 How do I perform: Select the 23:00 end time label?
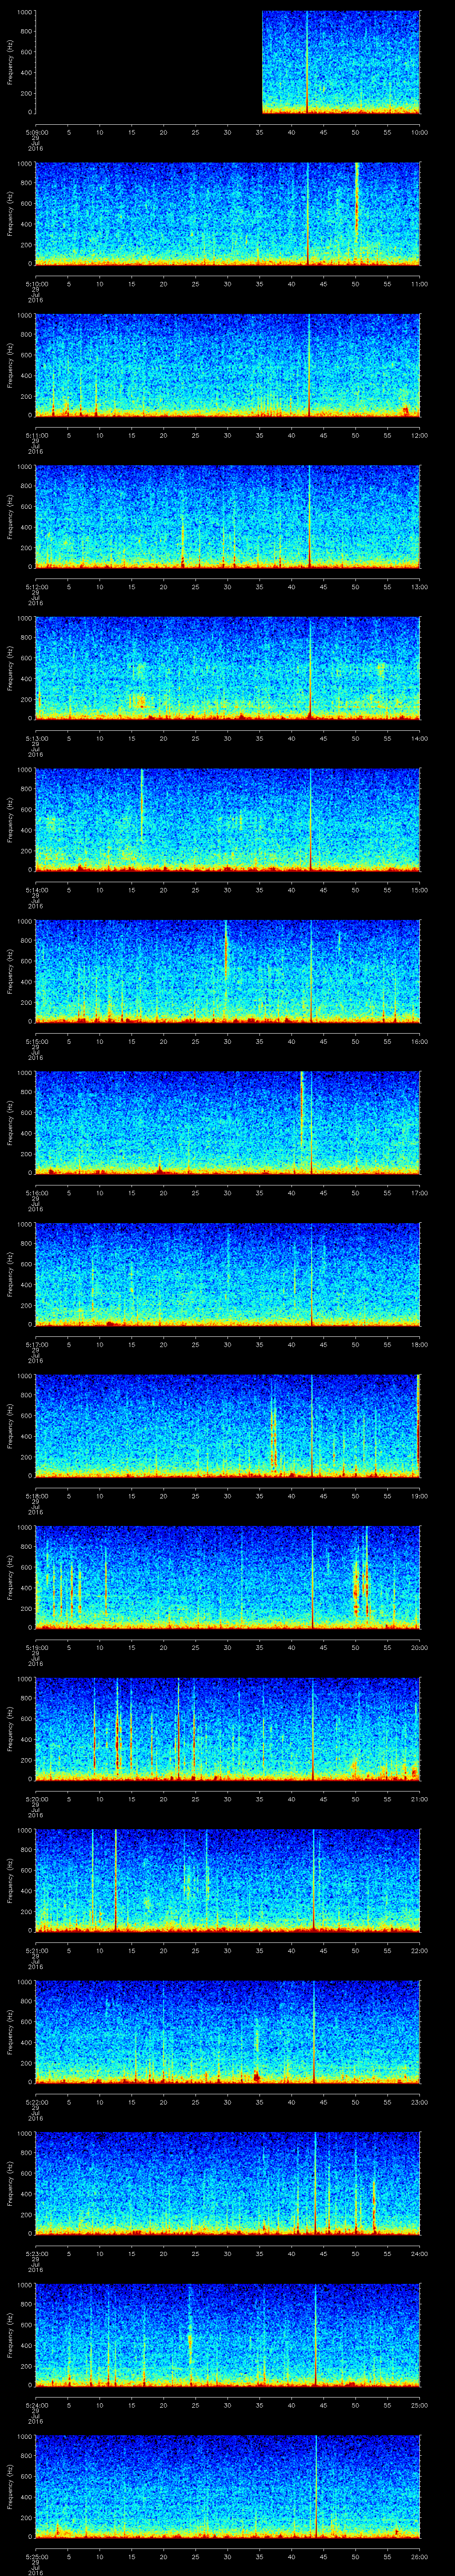(x=419, y=2102)
